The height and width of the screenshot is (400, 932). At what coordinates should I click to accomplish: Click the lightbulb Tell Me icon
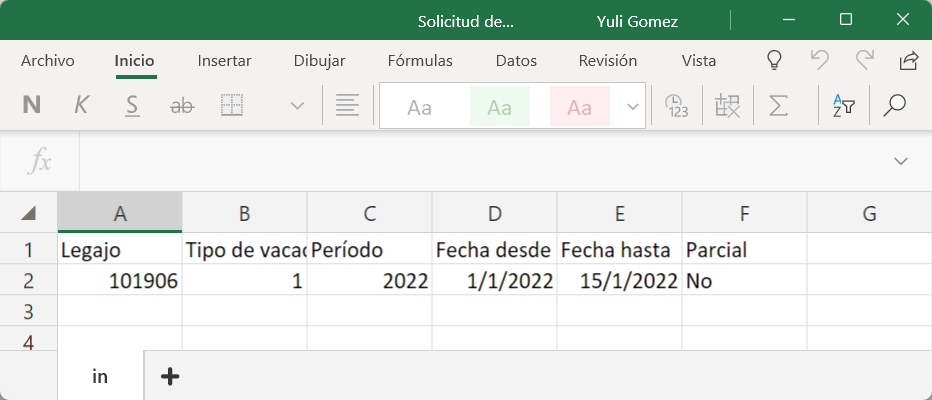[x=773, y=60]
